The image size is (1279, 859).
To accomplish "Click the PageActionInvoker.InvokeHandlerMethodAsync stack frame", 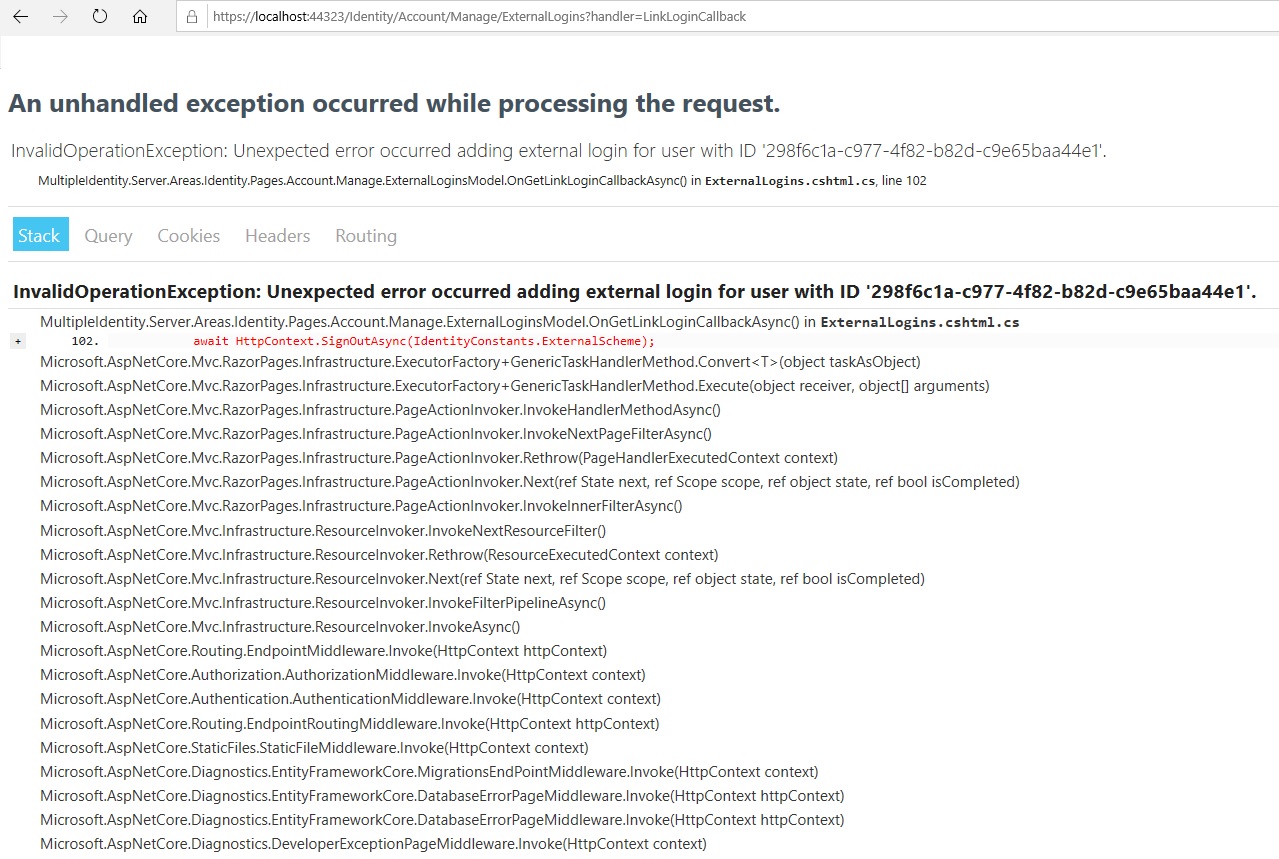I will click(x=380, y=409).
